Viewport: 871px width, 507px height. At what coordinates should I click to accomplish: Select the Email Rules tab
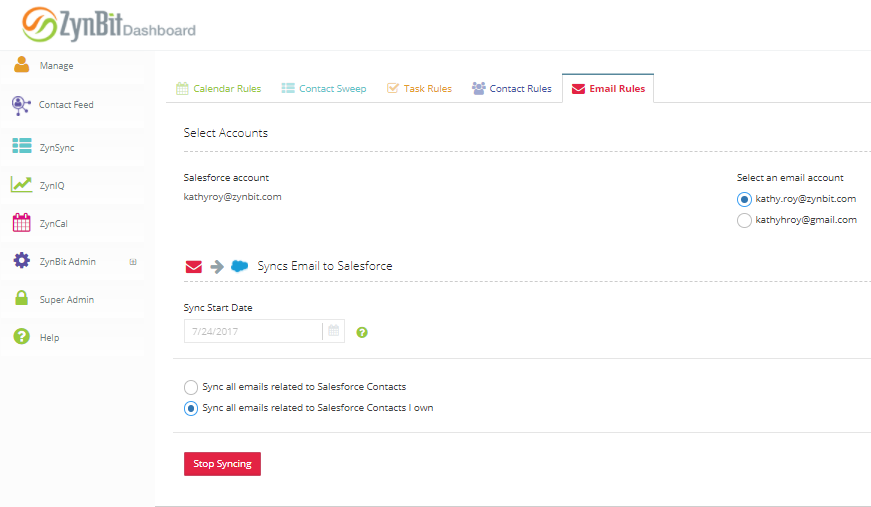(608, 88)
